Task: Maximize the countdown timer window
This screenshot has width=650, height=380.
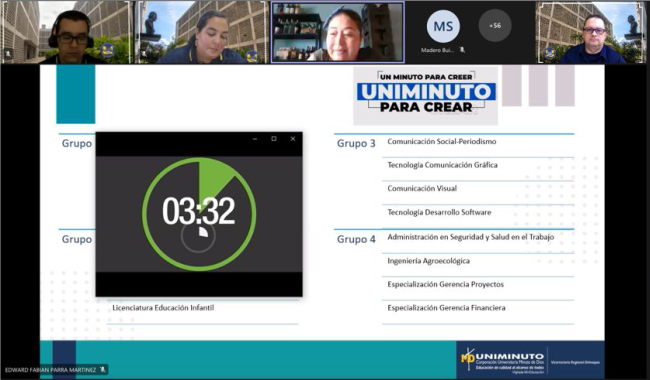Action: 274,139
